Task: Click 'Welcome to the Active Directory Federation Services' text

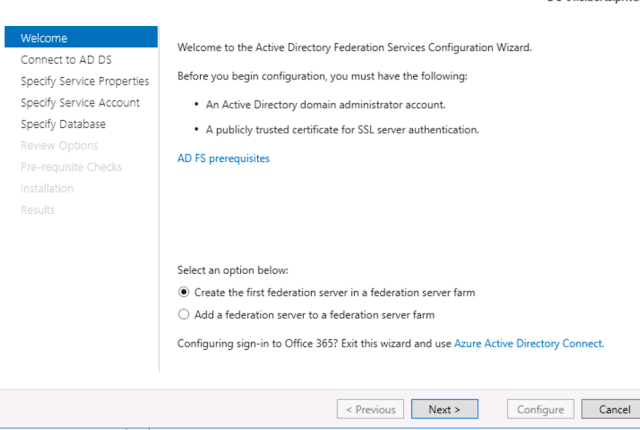Action: [x=354, y=47]
